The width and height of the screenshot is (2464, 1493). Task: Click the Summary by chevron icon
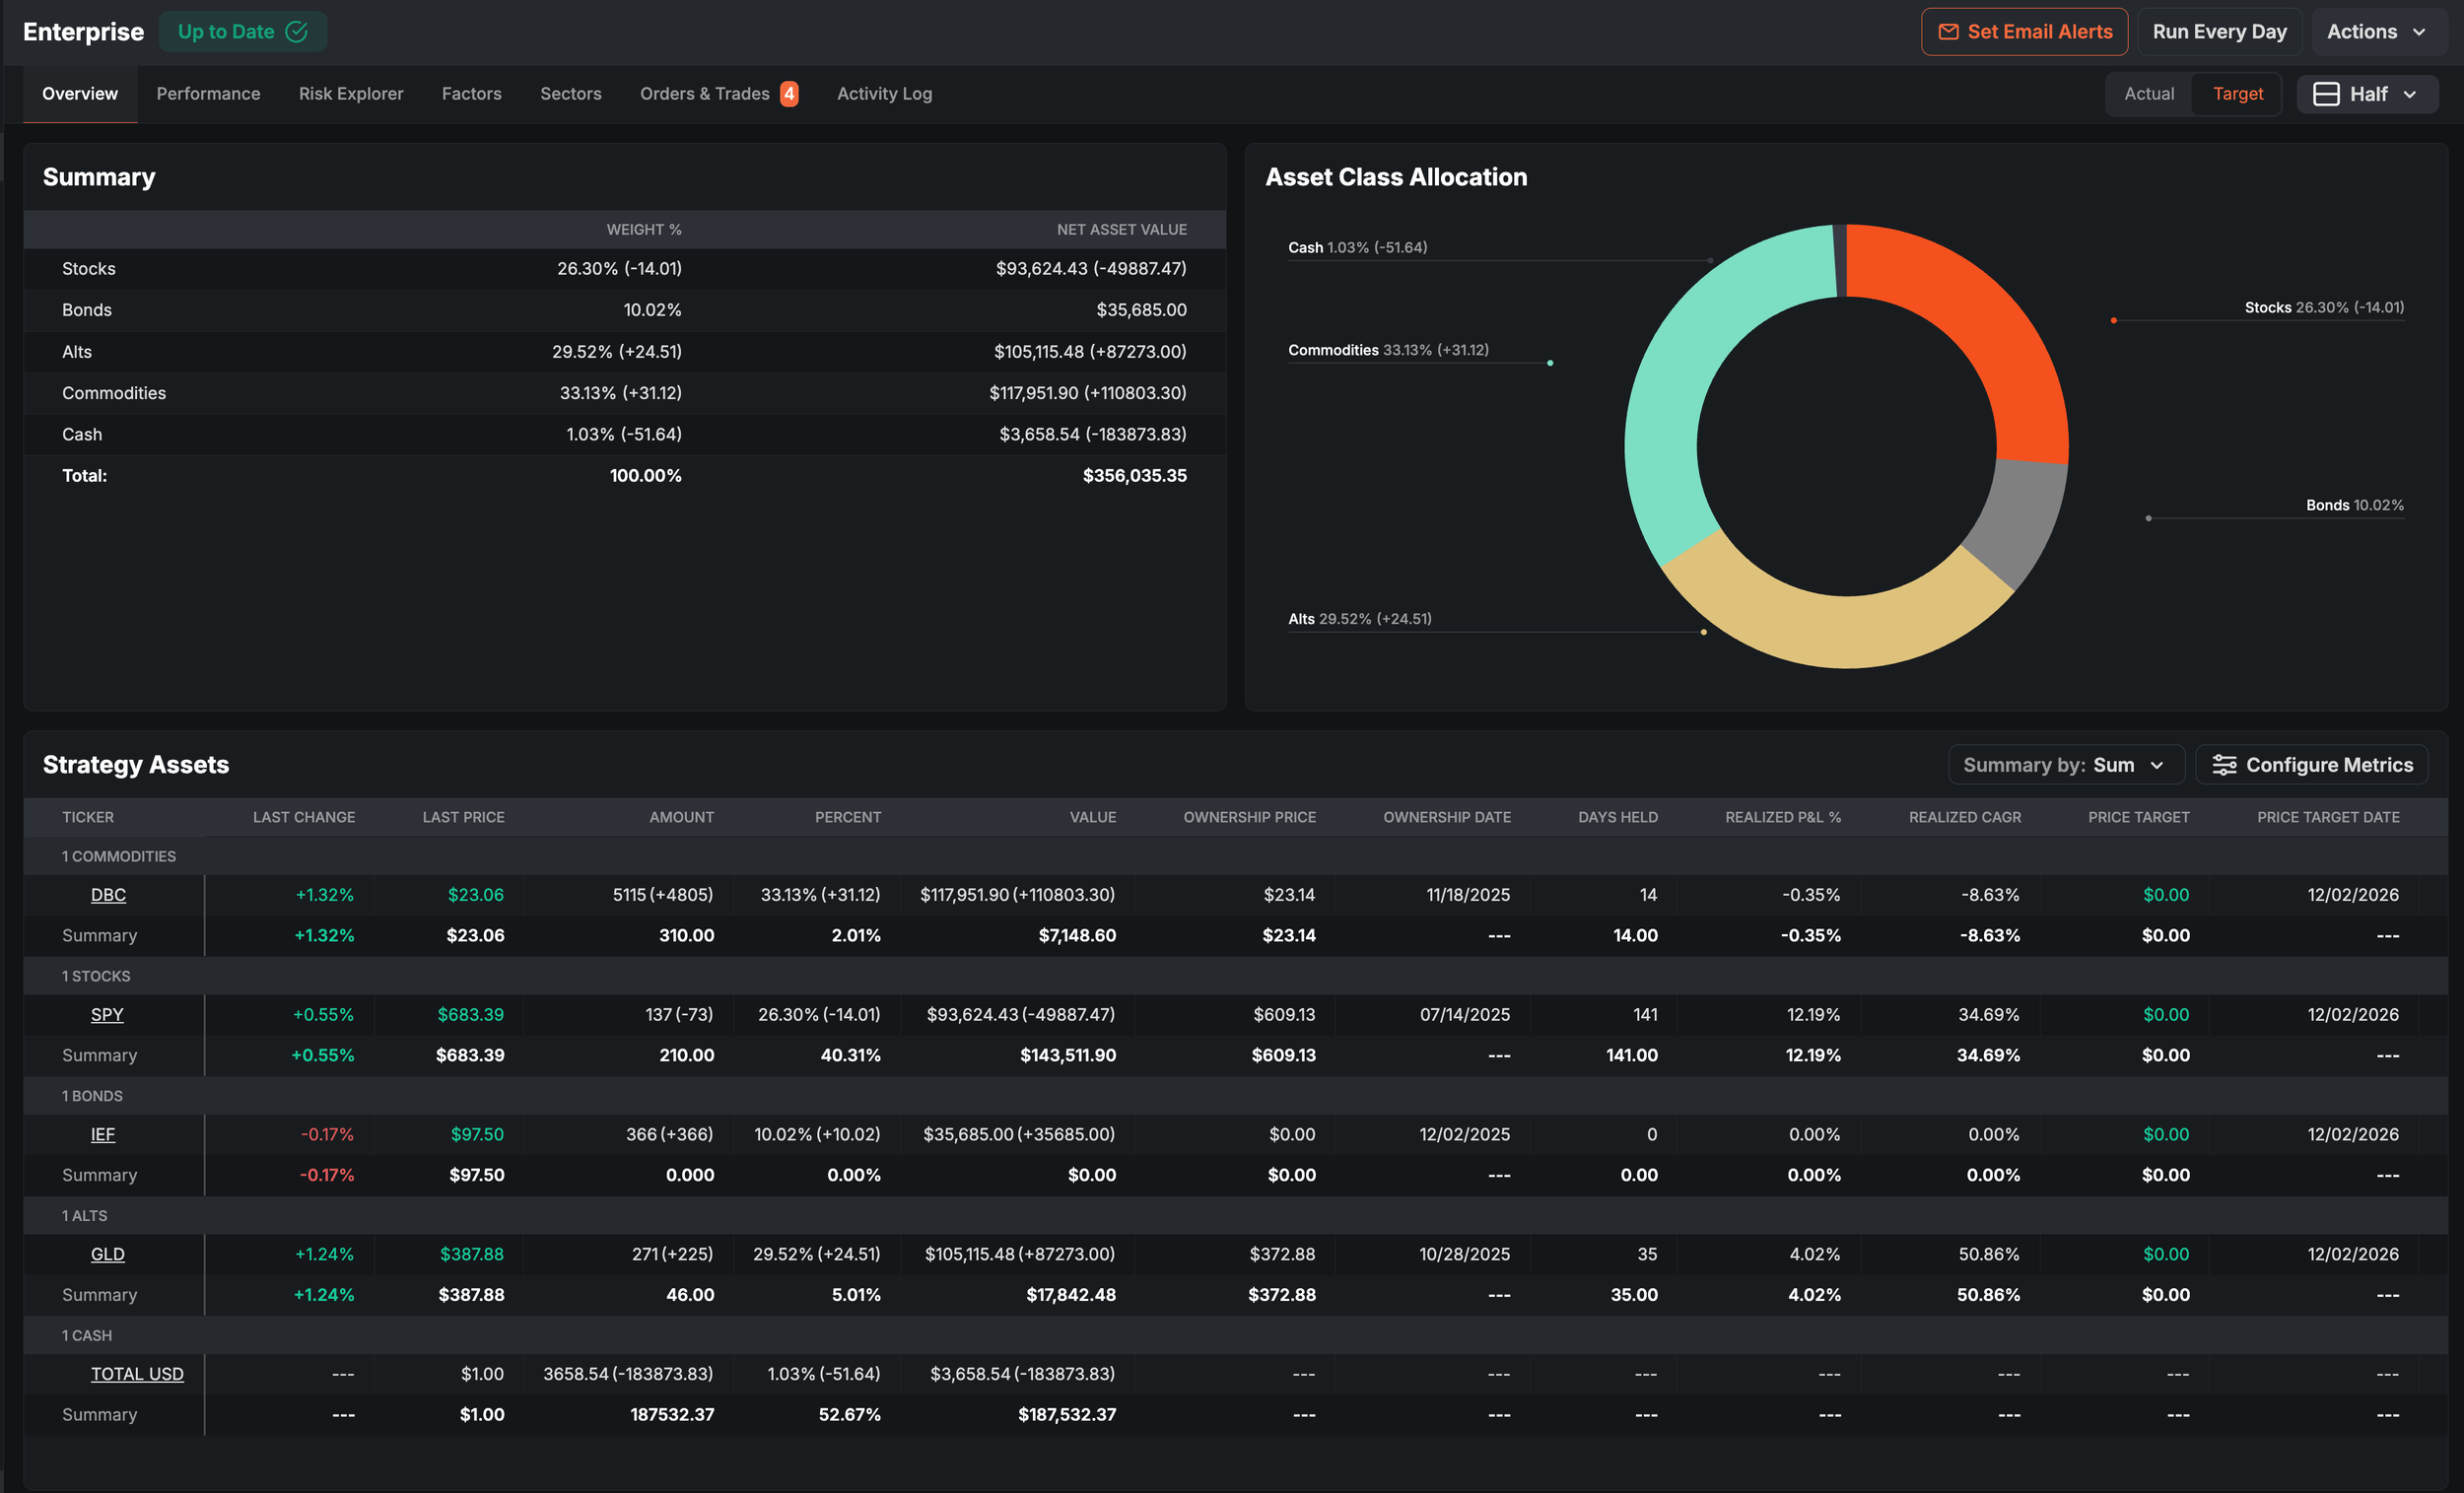[2157, 765]
